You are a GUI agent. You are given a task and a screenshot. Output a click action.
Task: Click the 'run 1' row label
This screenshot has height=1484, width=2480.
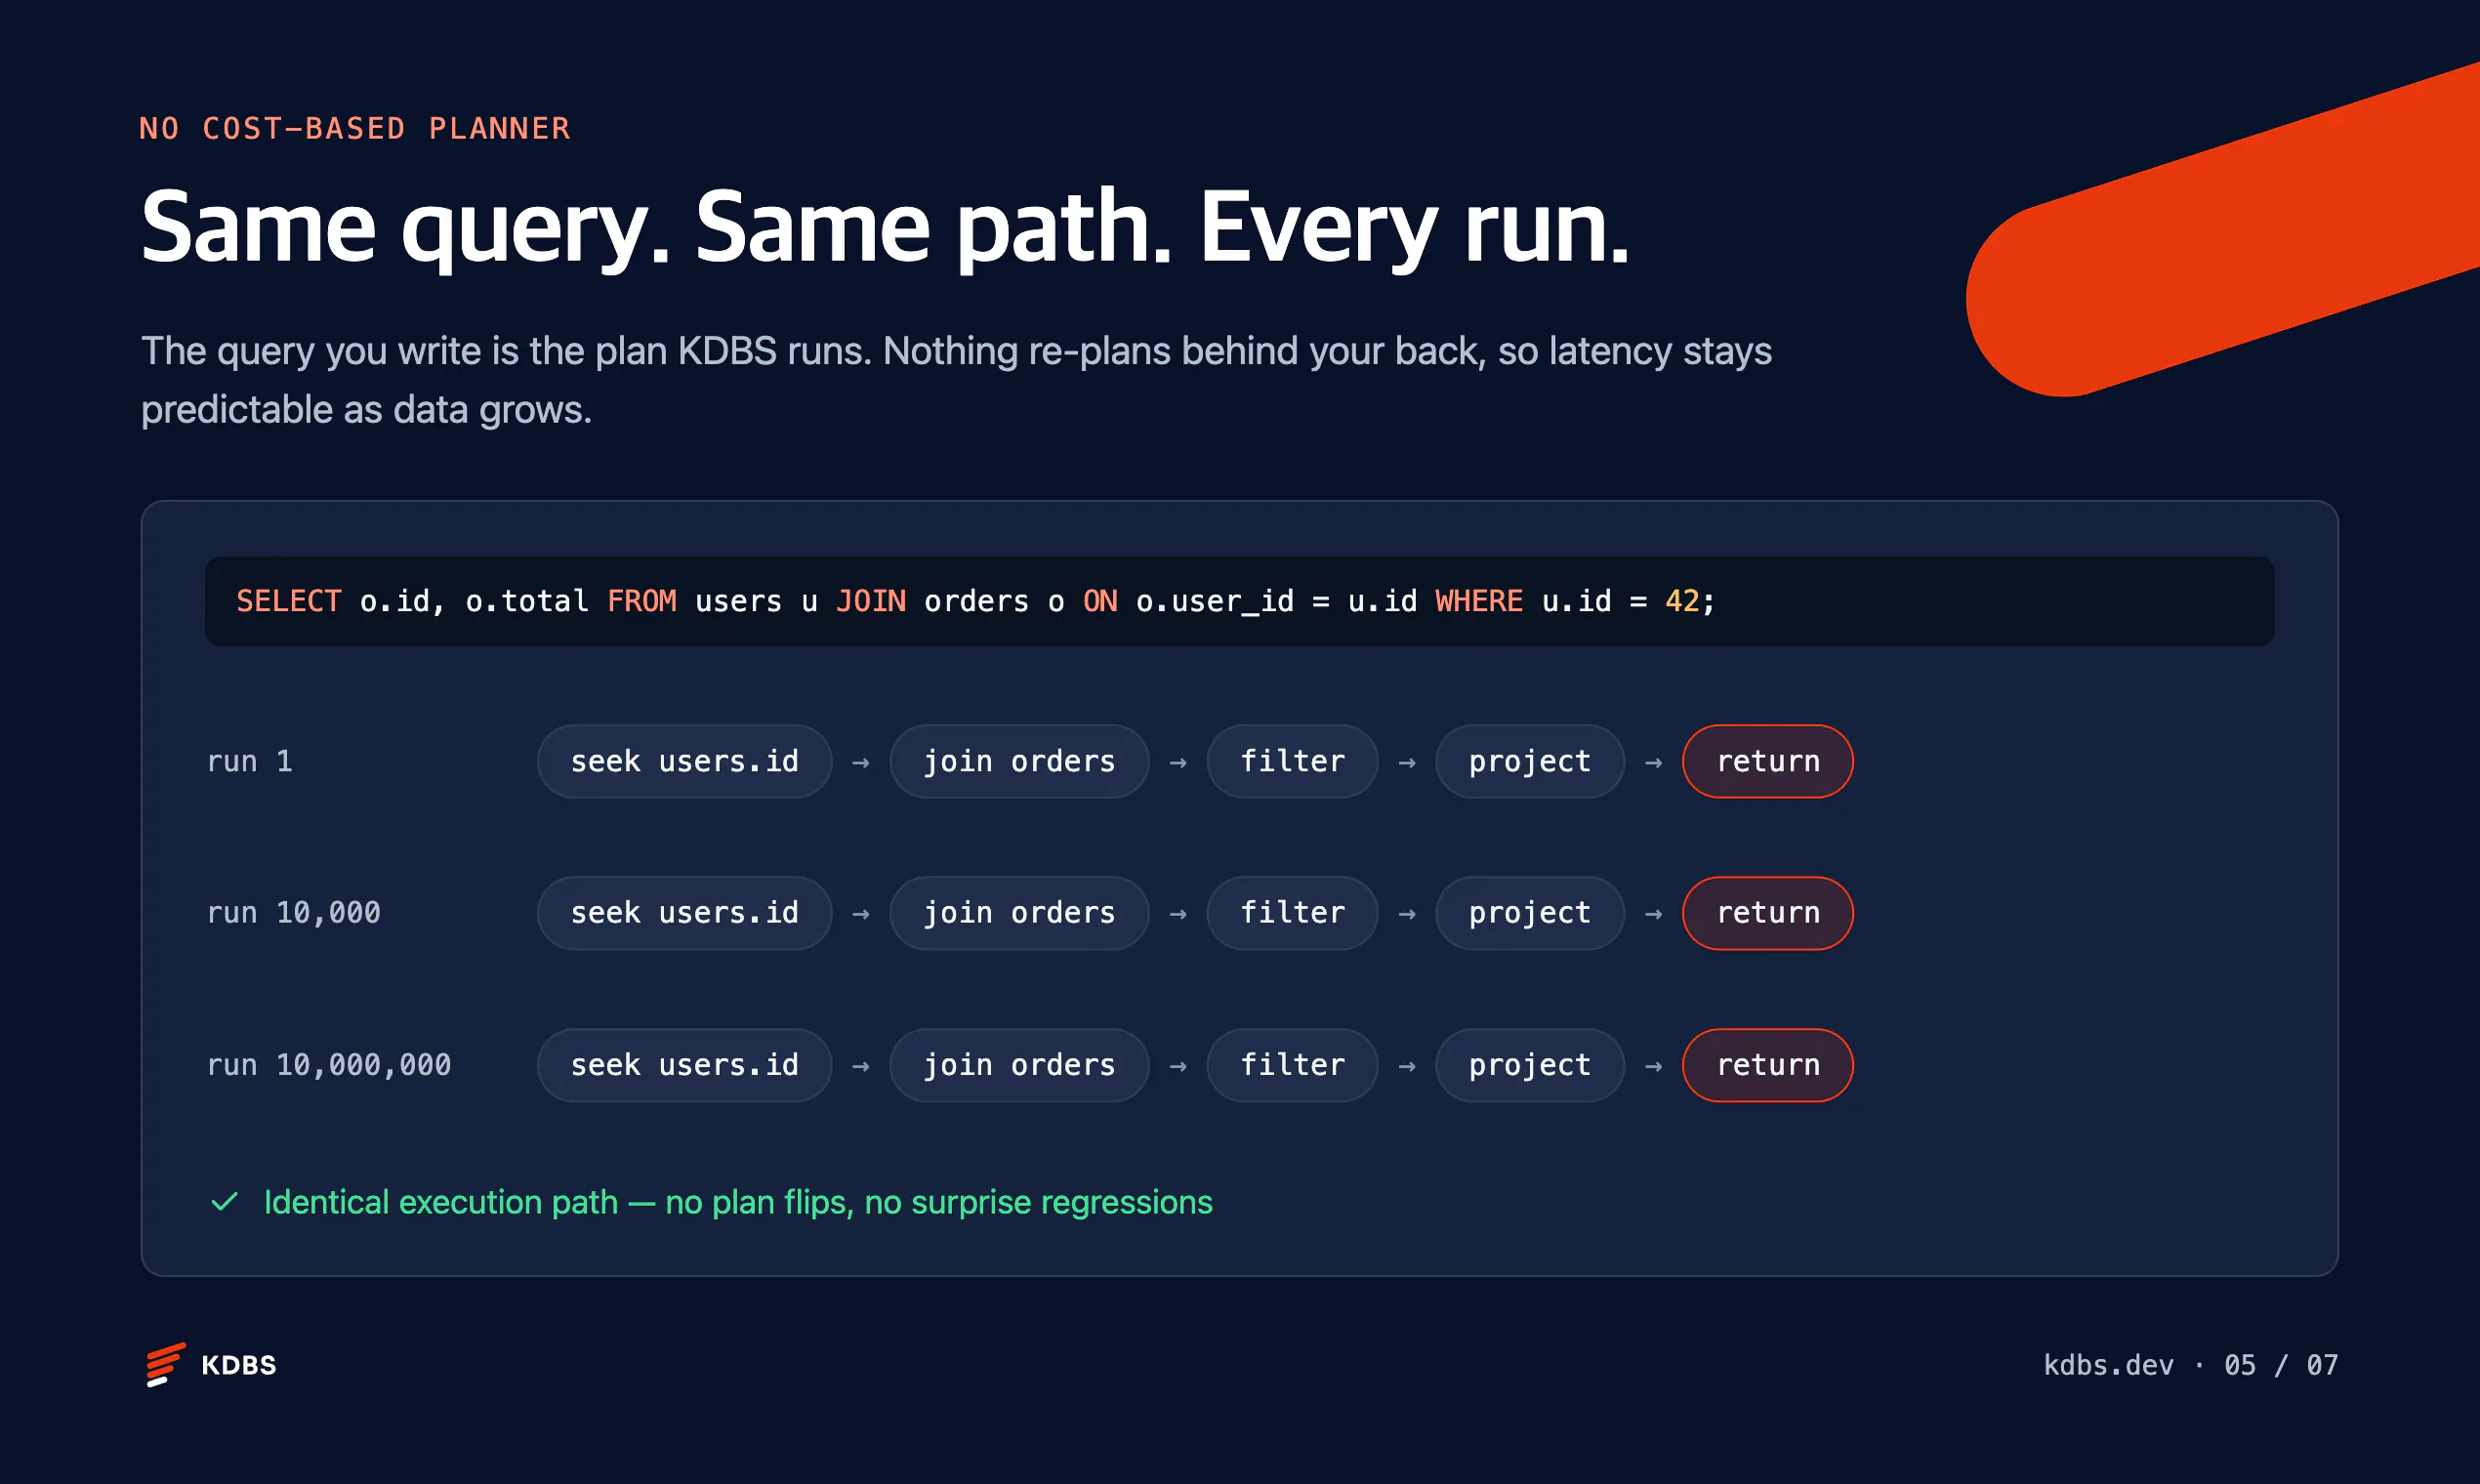coord(250,761)
